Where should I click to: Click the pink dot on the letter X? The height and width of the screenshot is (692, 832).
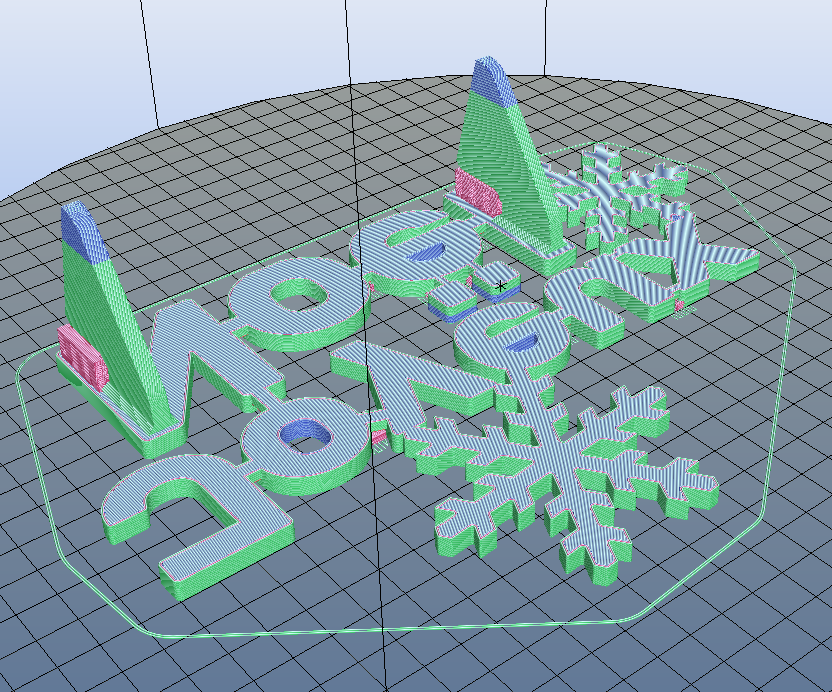pyautogui.click(x=678, y=306)
